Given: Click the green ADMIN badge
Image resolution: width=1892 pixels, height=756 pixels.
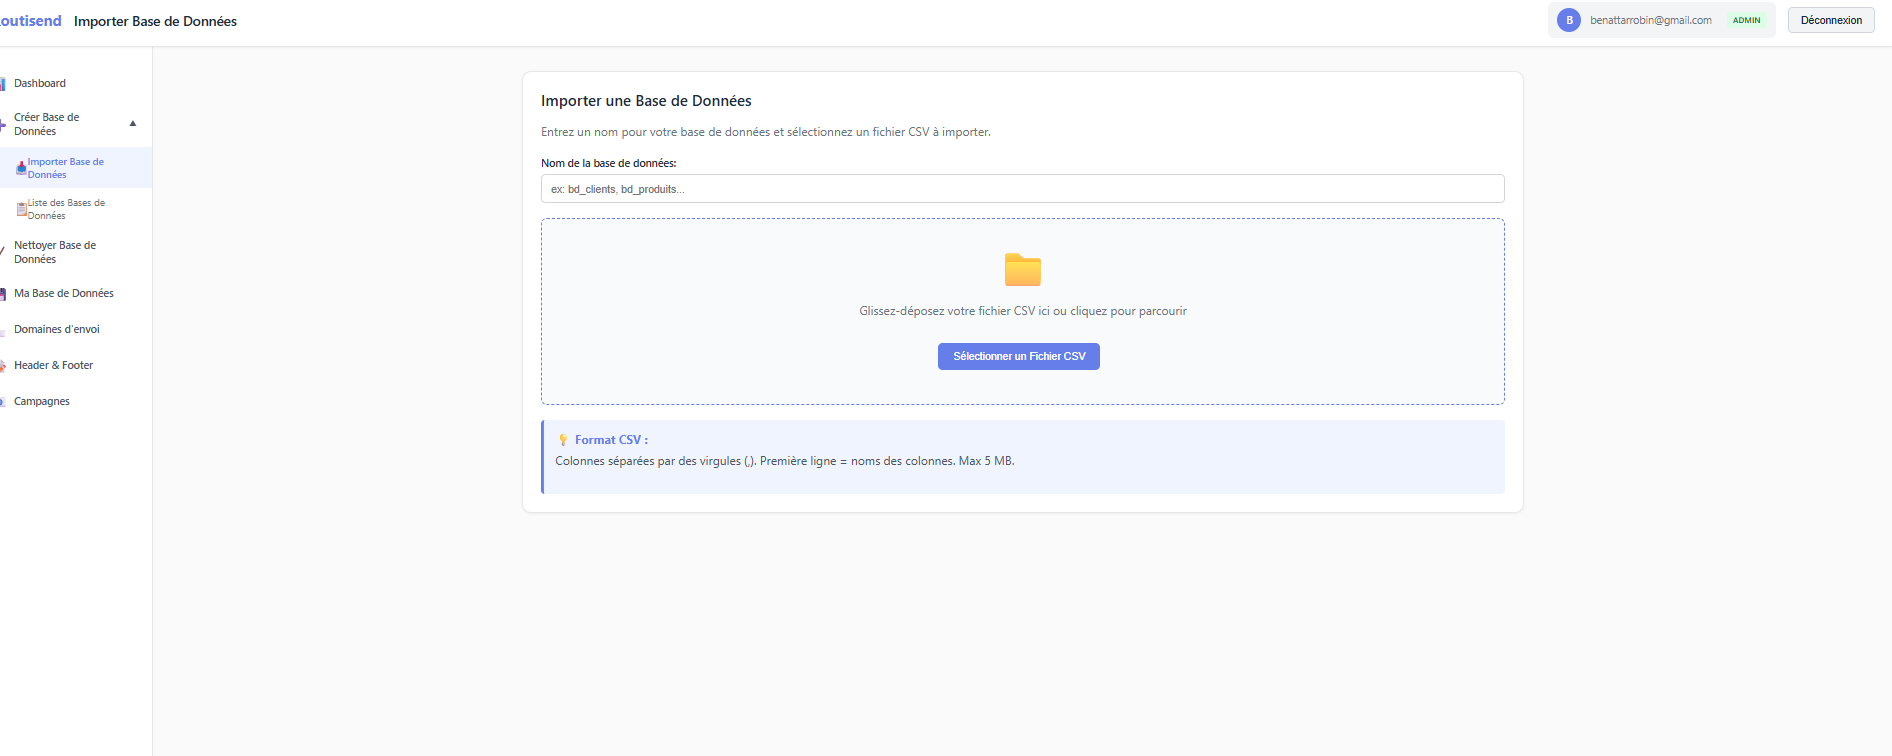Looking at the screenshot, I should point(1746,20).
